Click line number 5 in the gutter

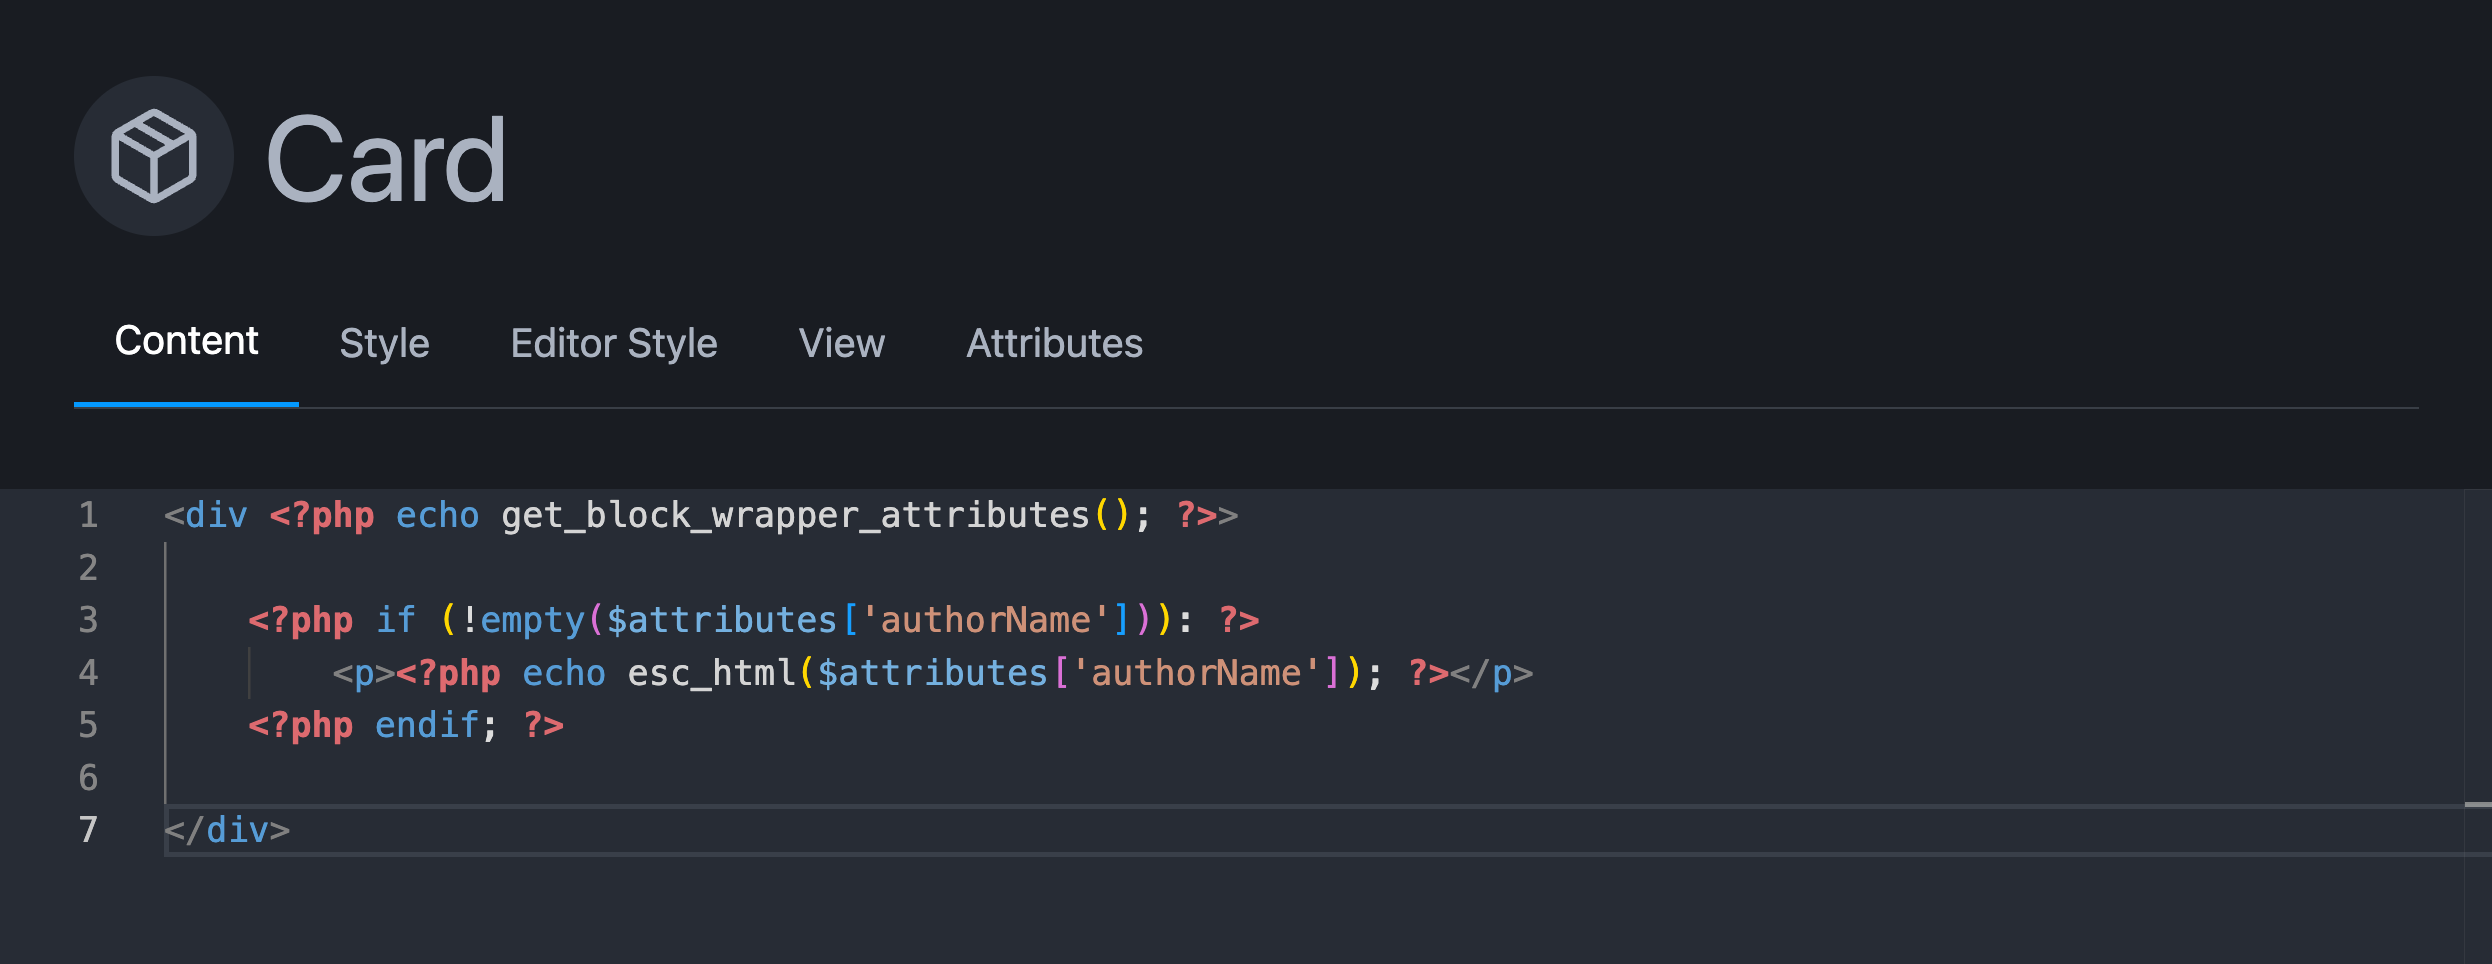click(88, 725)
